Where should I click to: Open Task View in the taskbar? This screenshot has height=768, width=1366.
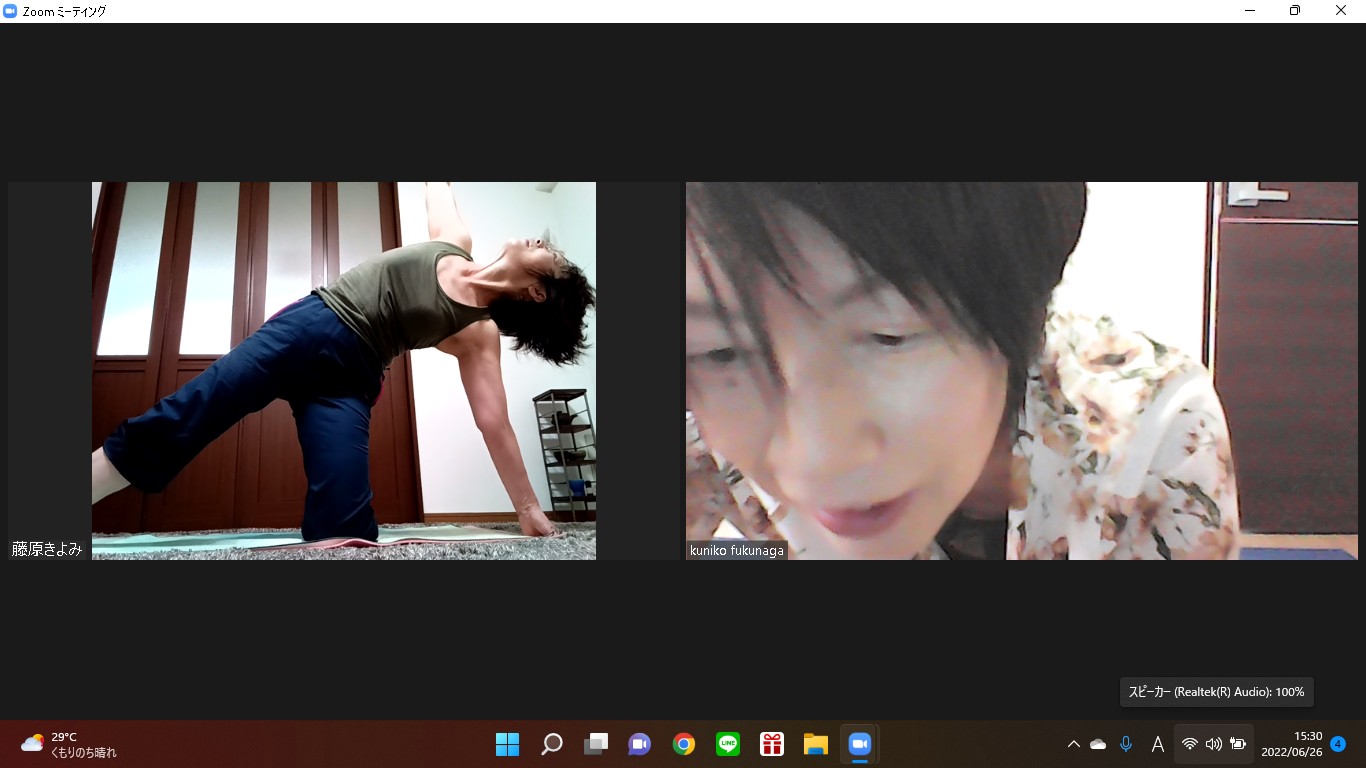point(596,744)
